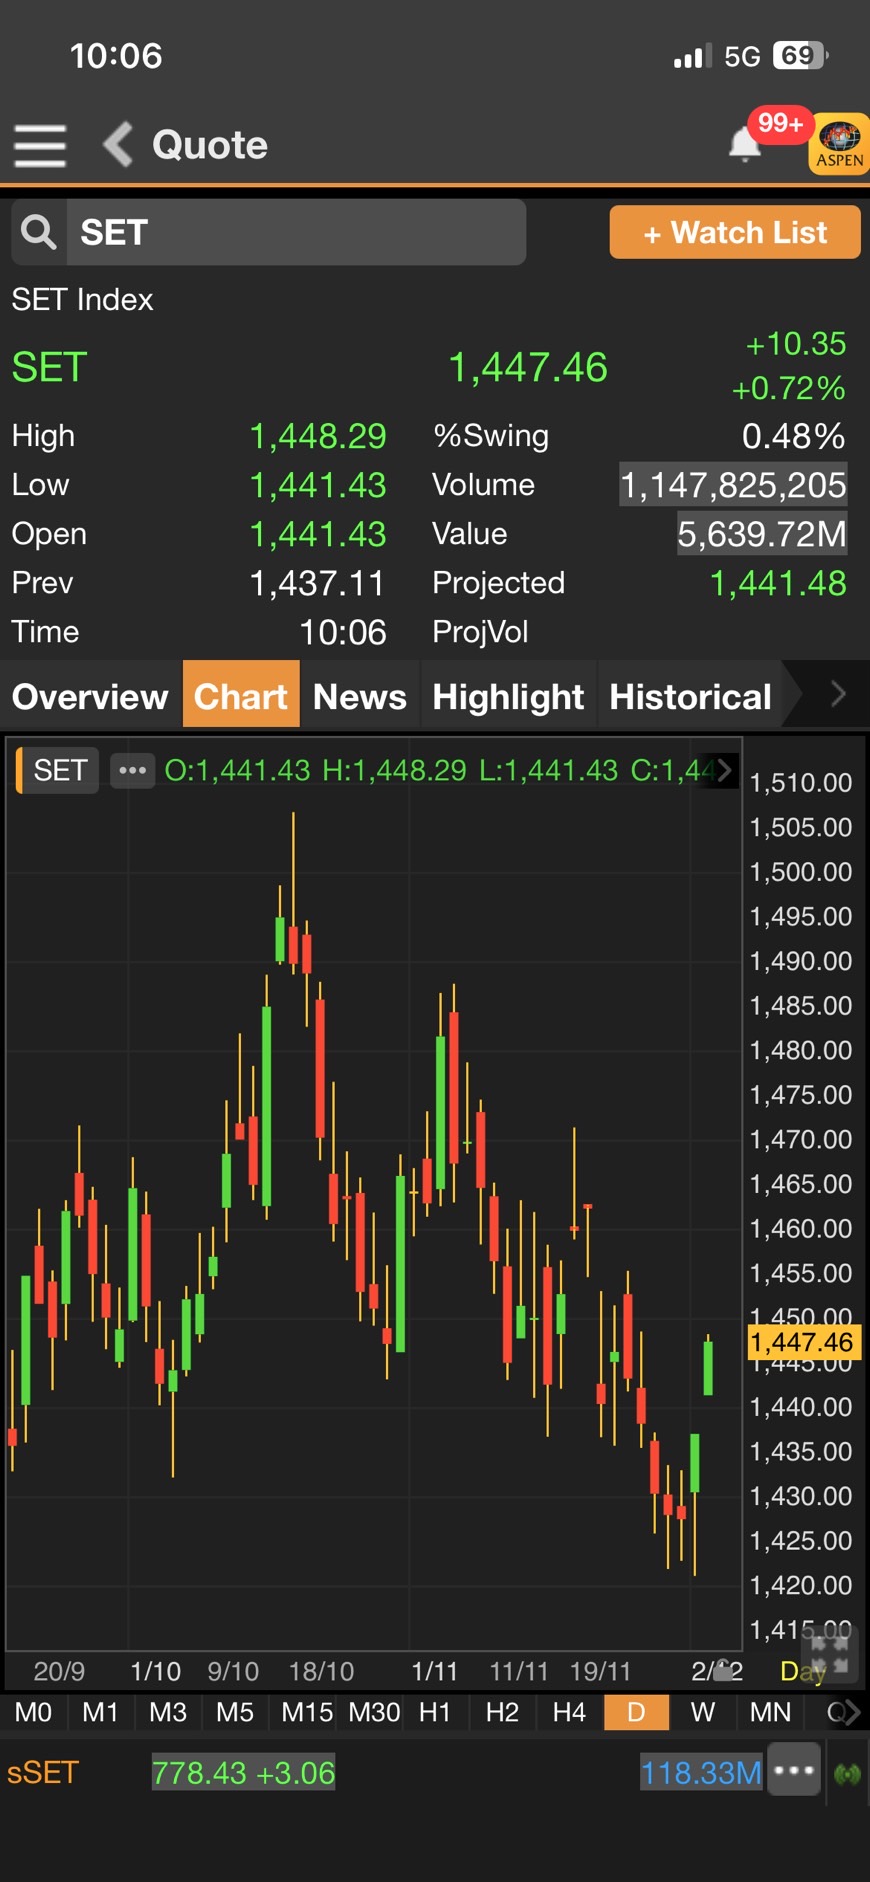Screen dimensions: 870x1882
Task: Tap the status bar clock 10:06
Action: coord(116,56)
